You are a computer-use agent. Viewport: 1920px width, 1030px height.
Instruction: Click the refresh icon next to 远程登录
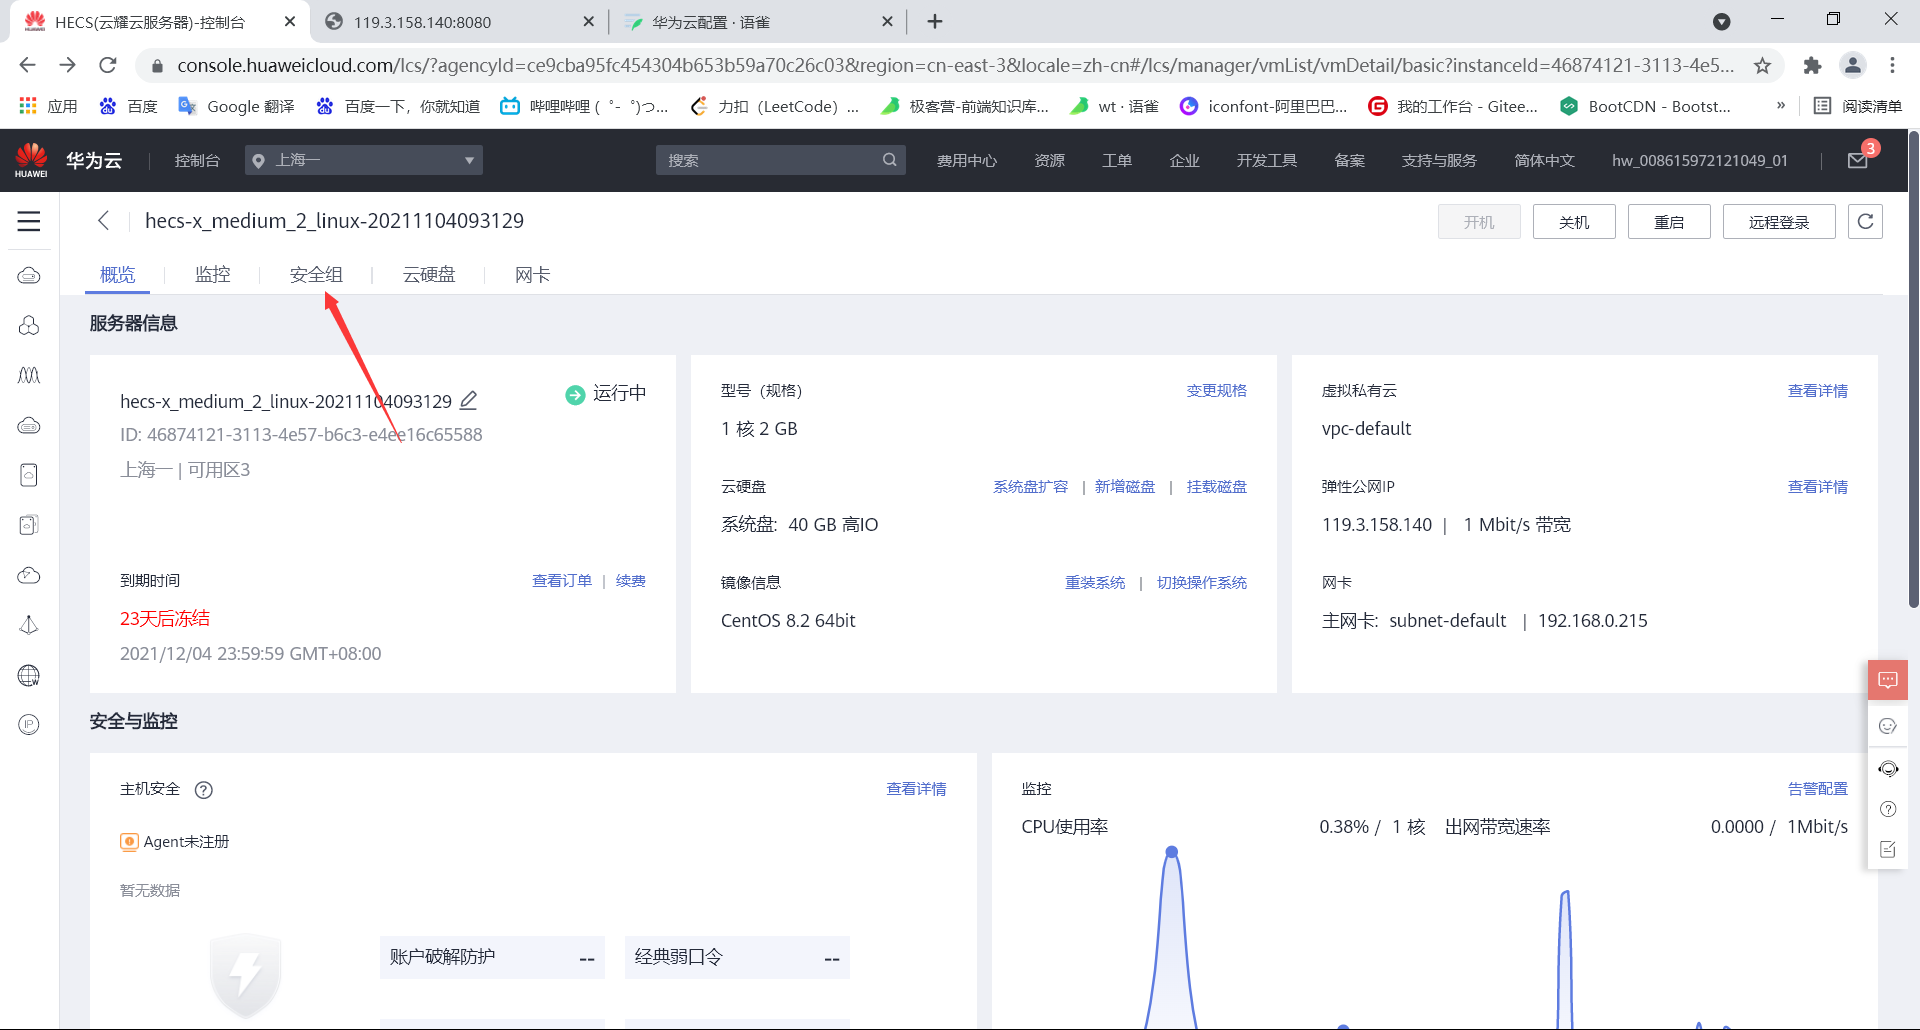(1865, 221)
